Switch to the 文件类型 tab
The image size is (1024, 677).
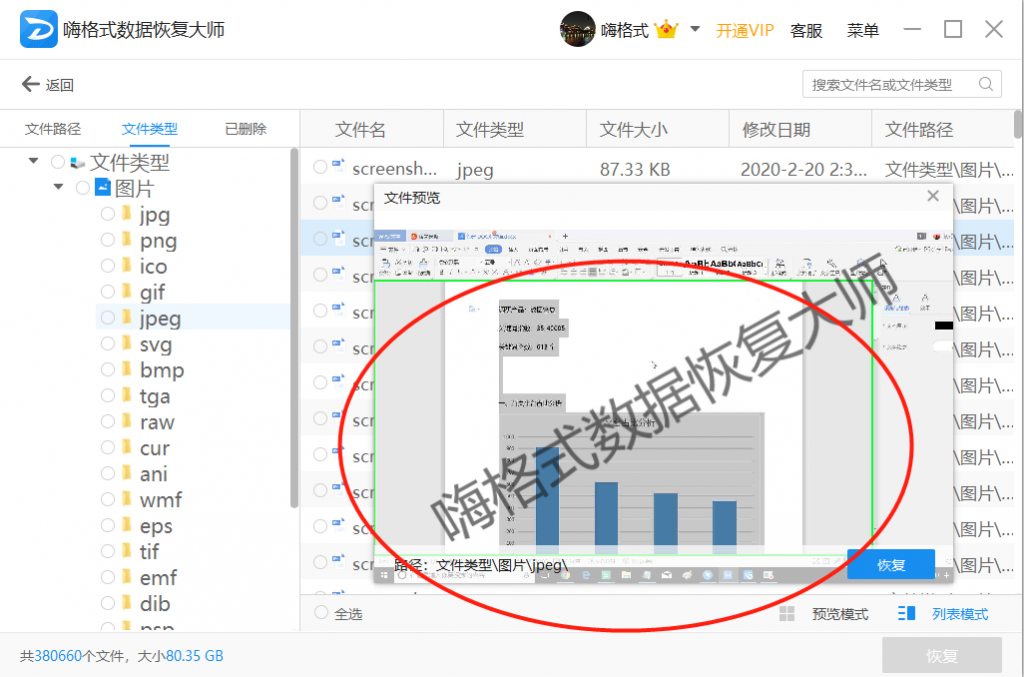[x=150, y=129]
